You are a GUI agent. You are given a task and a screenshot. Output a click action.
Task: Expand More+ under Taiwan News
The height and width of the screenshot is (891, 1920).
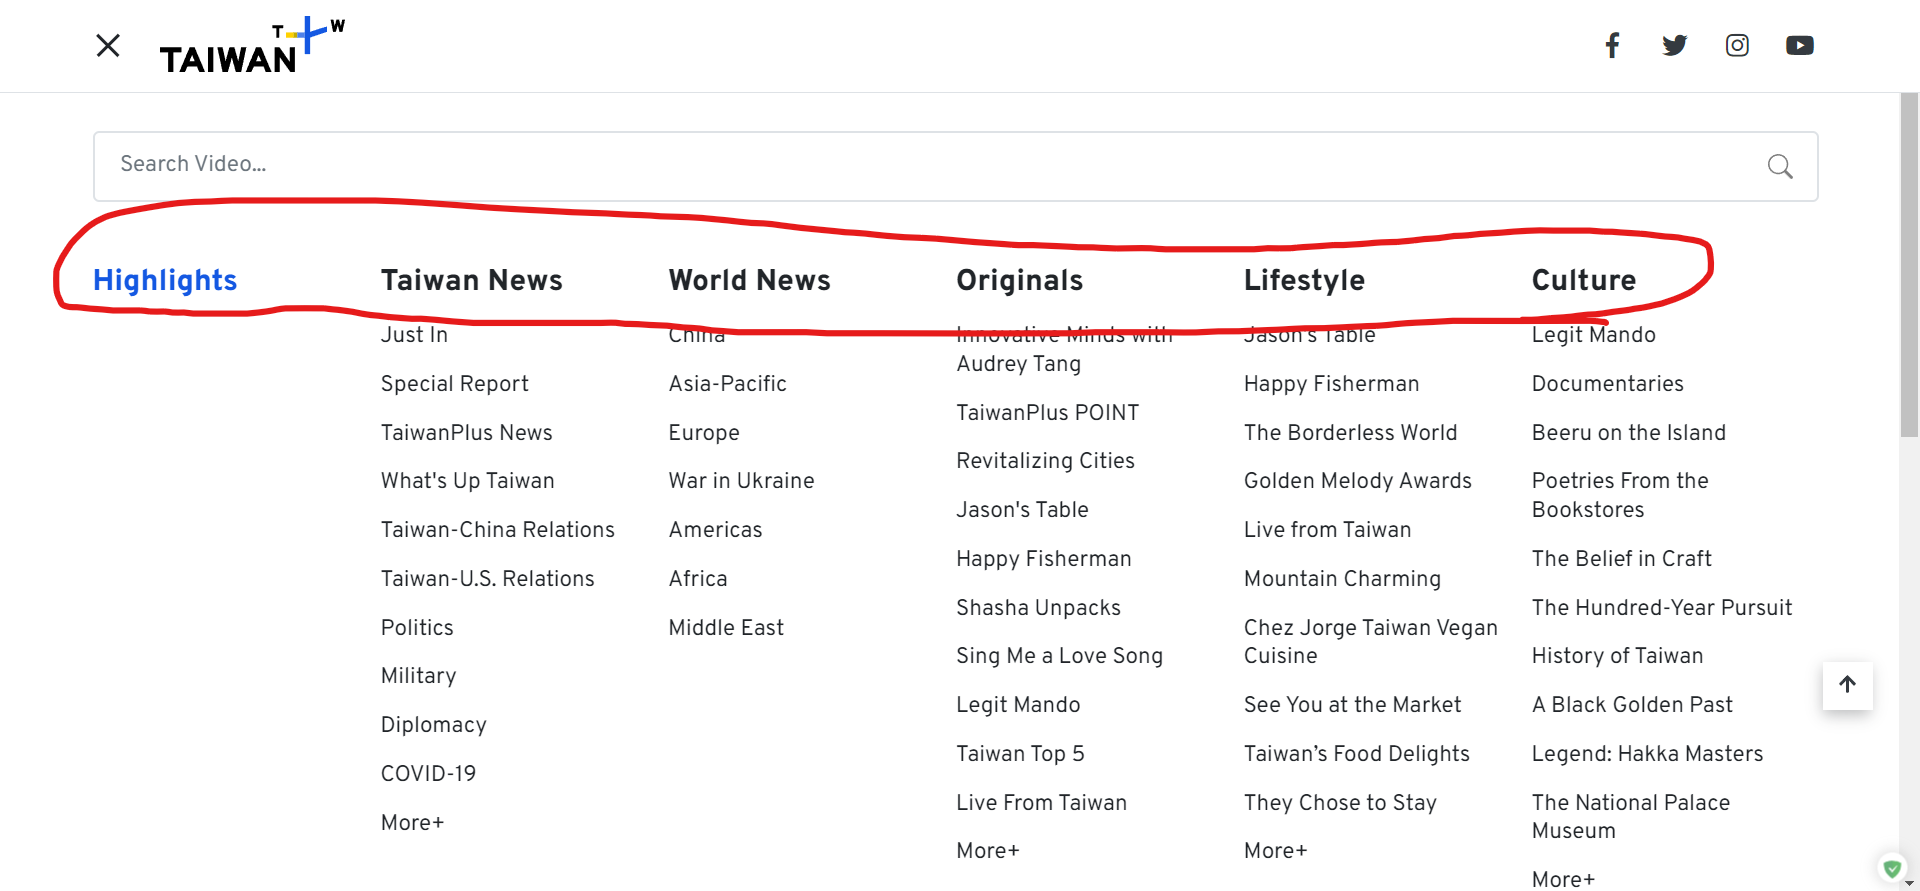pos(412,822)
